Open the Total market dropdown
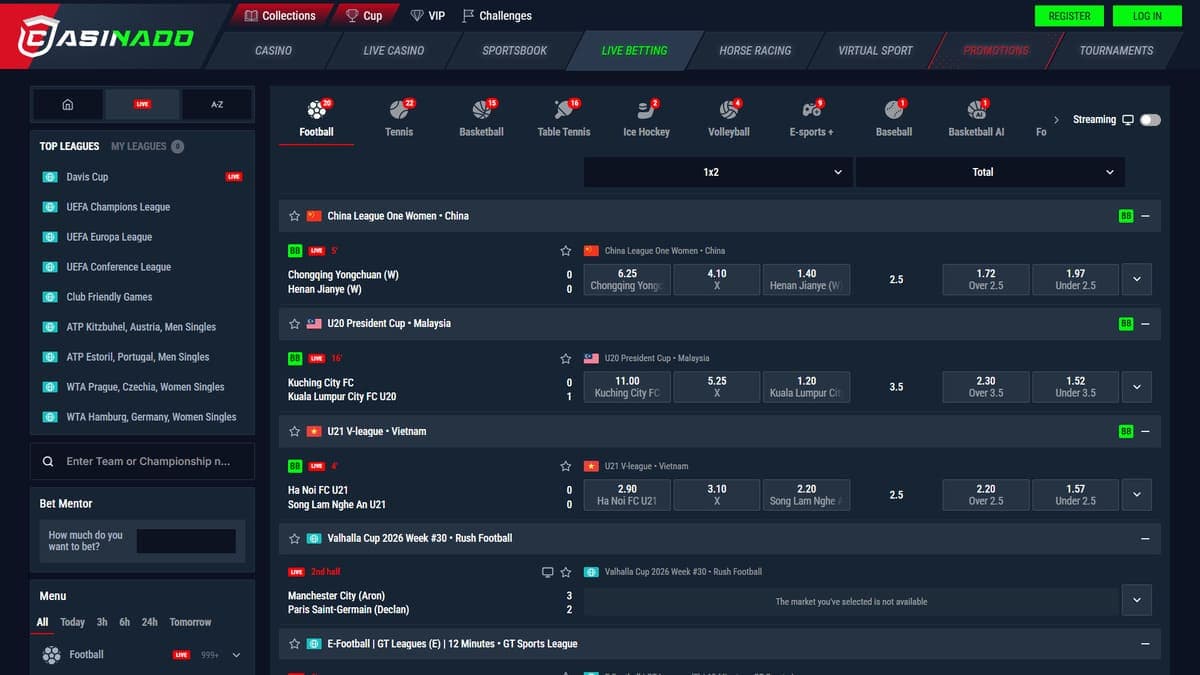 (x=990, y=172)
